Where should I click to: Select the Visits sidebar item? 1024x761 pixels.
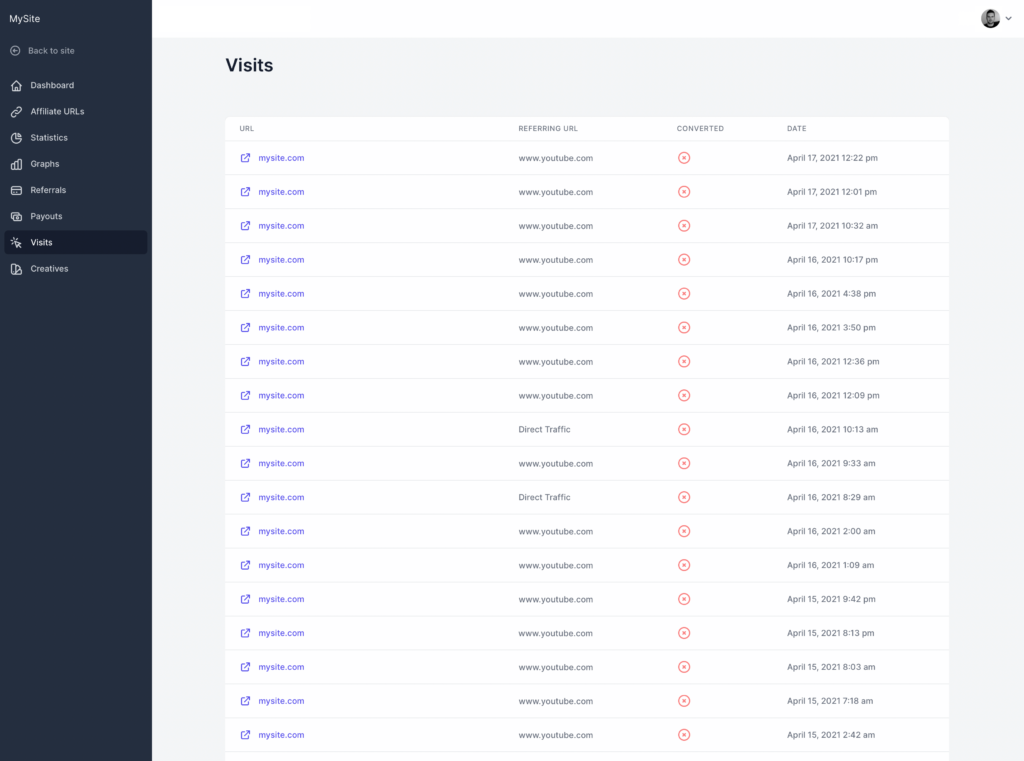pos(76,242)
